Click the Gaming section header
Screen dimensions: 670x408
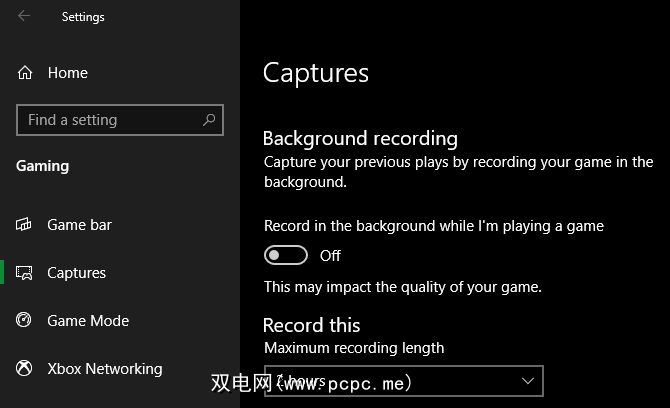click(43, 166)
